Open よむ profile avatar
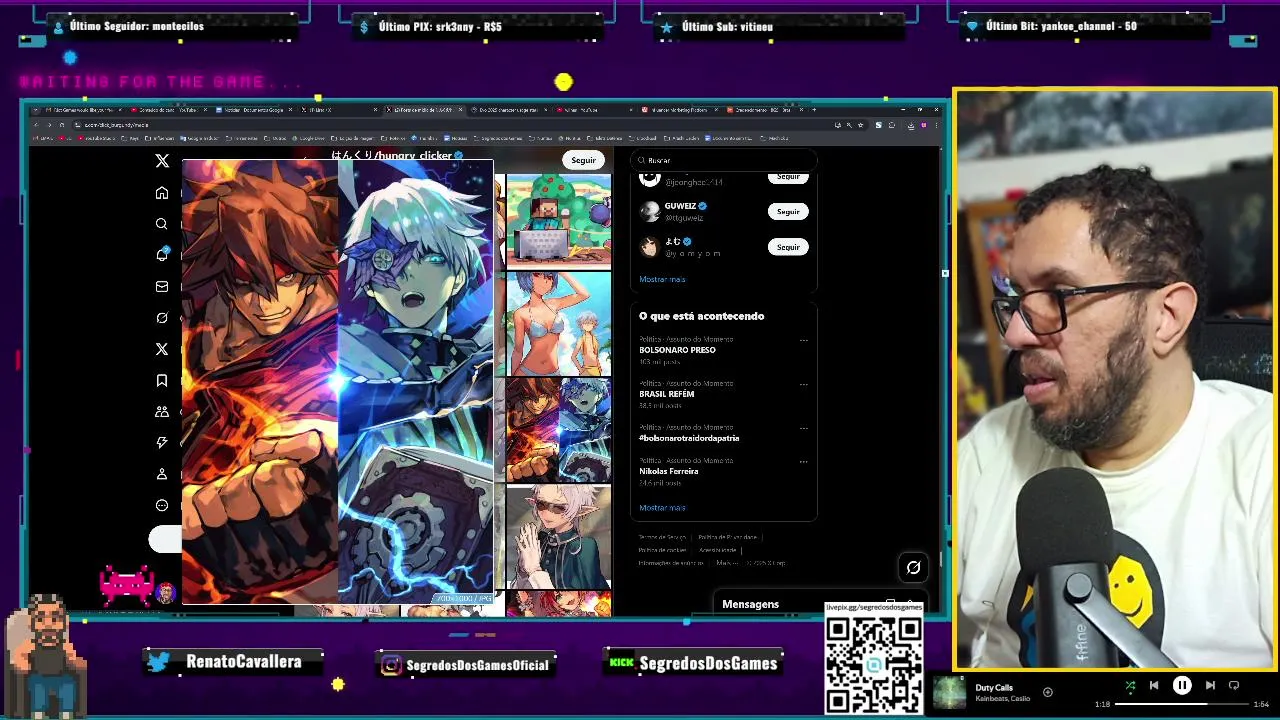The height and width of the screenshot is (720, 1280). (650, 246)
